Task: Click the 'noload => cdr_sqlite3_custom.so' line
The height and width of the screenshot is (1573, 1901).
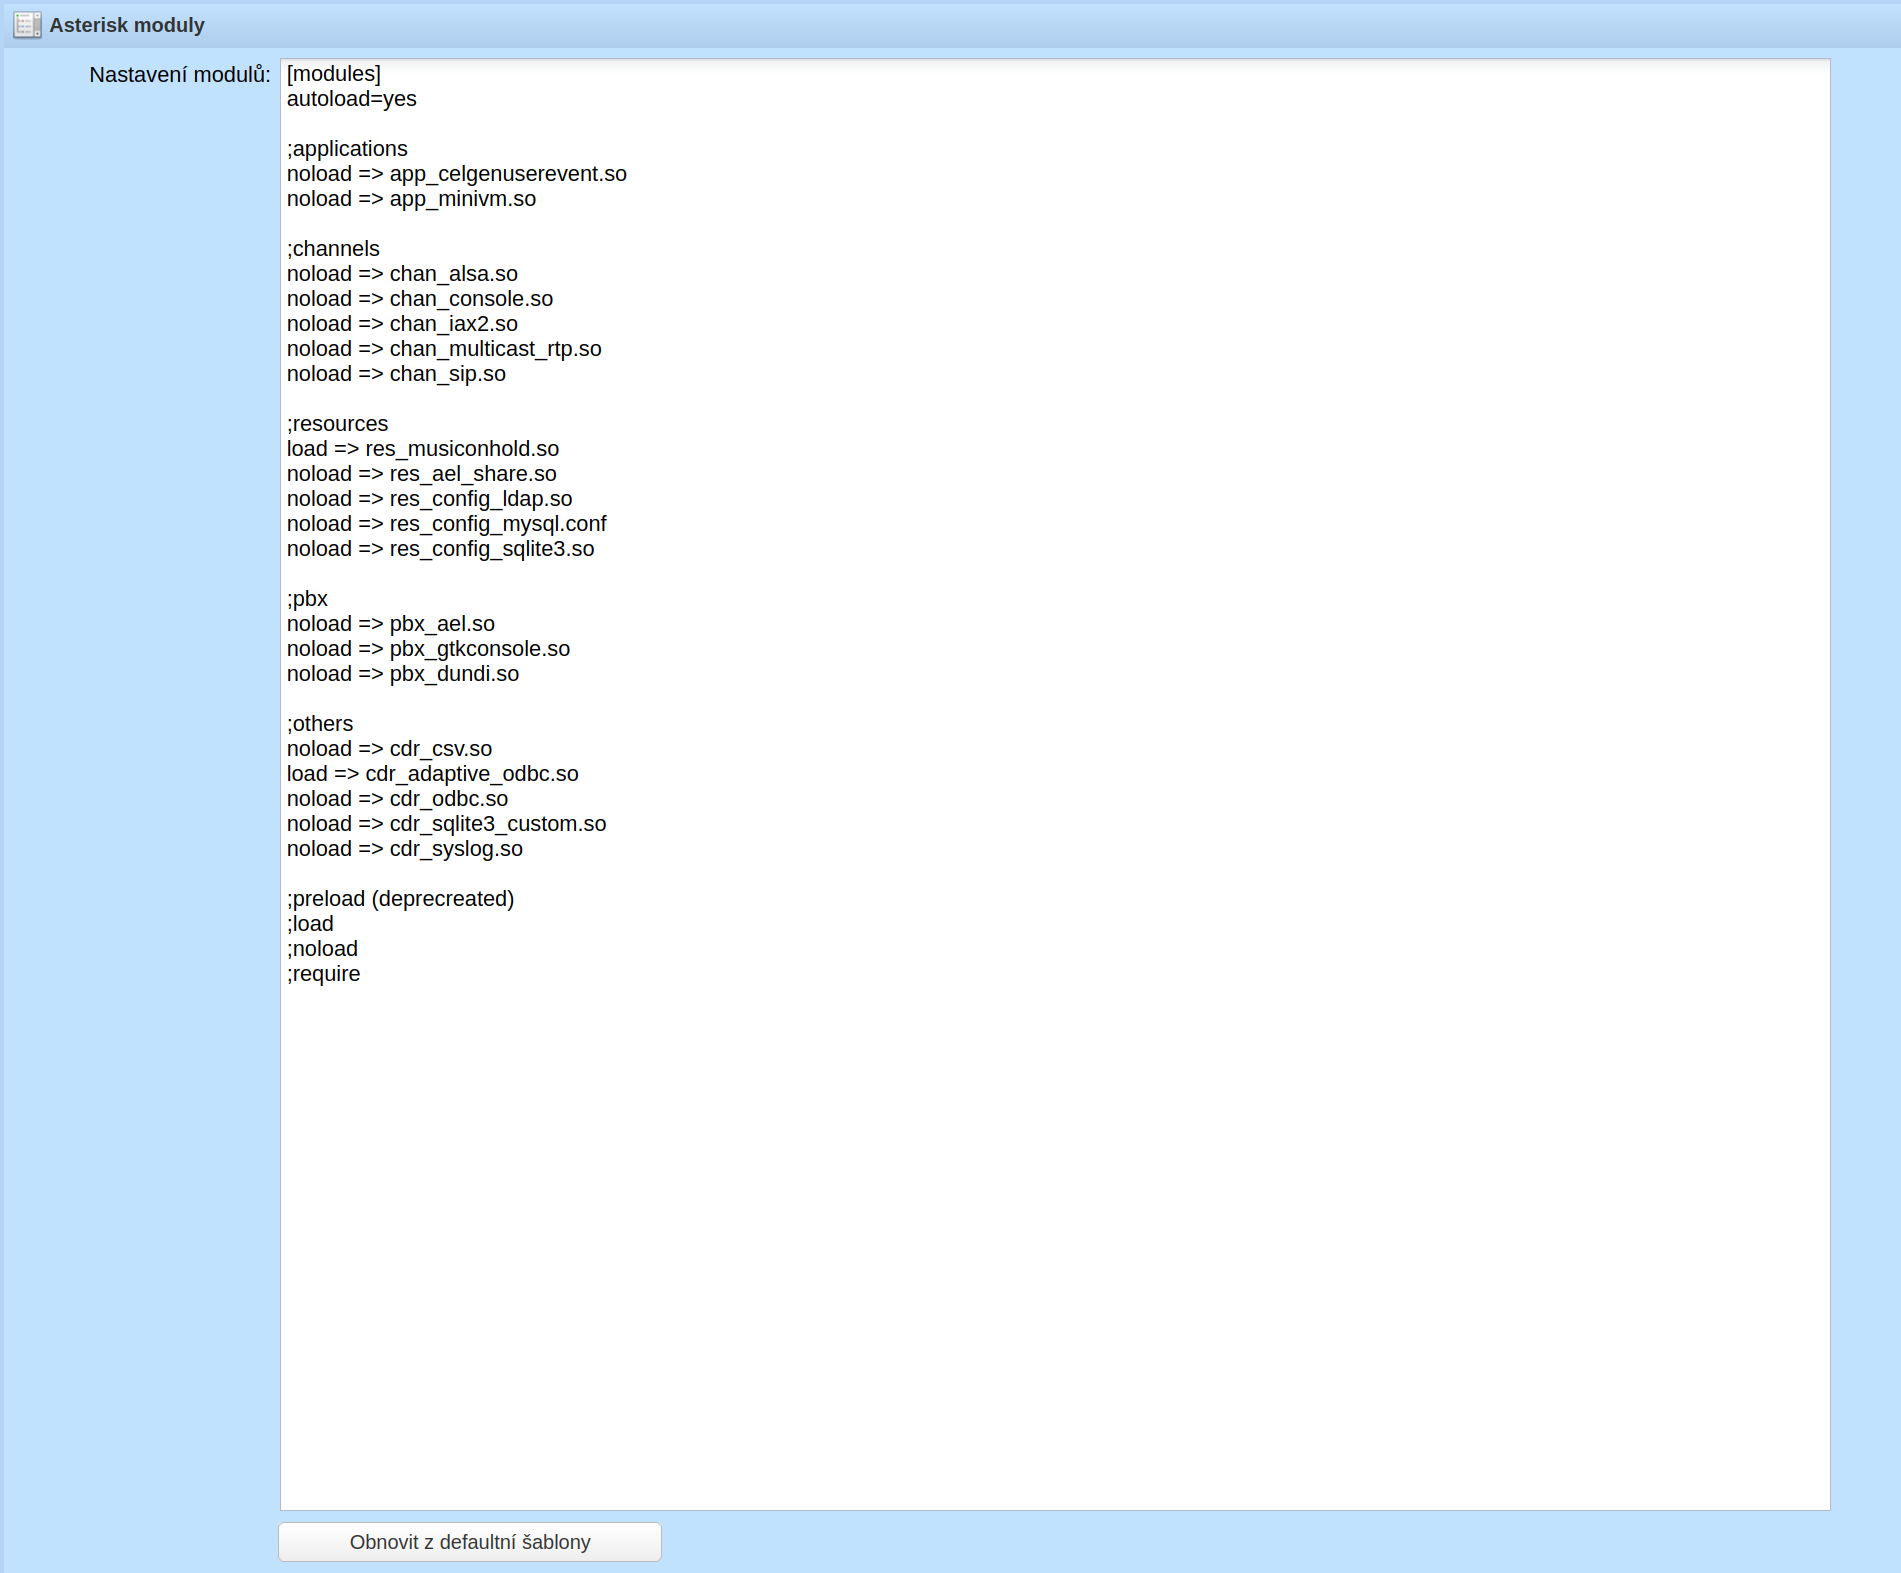Action: tap(447, 824)
